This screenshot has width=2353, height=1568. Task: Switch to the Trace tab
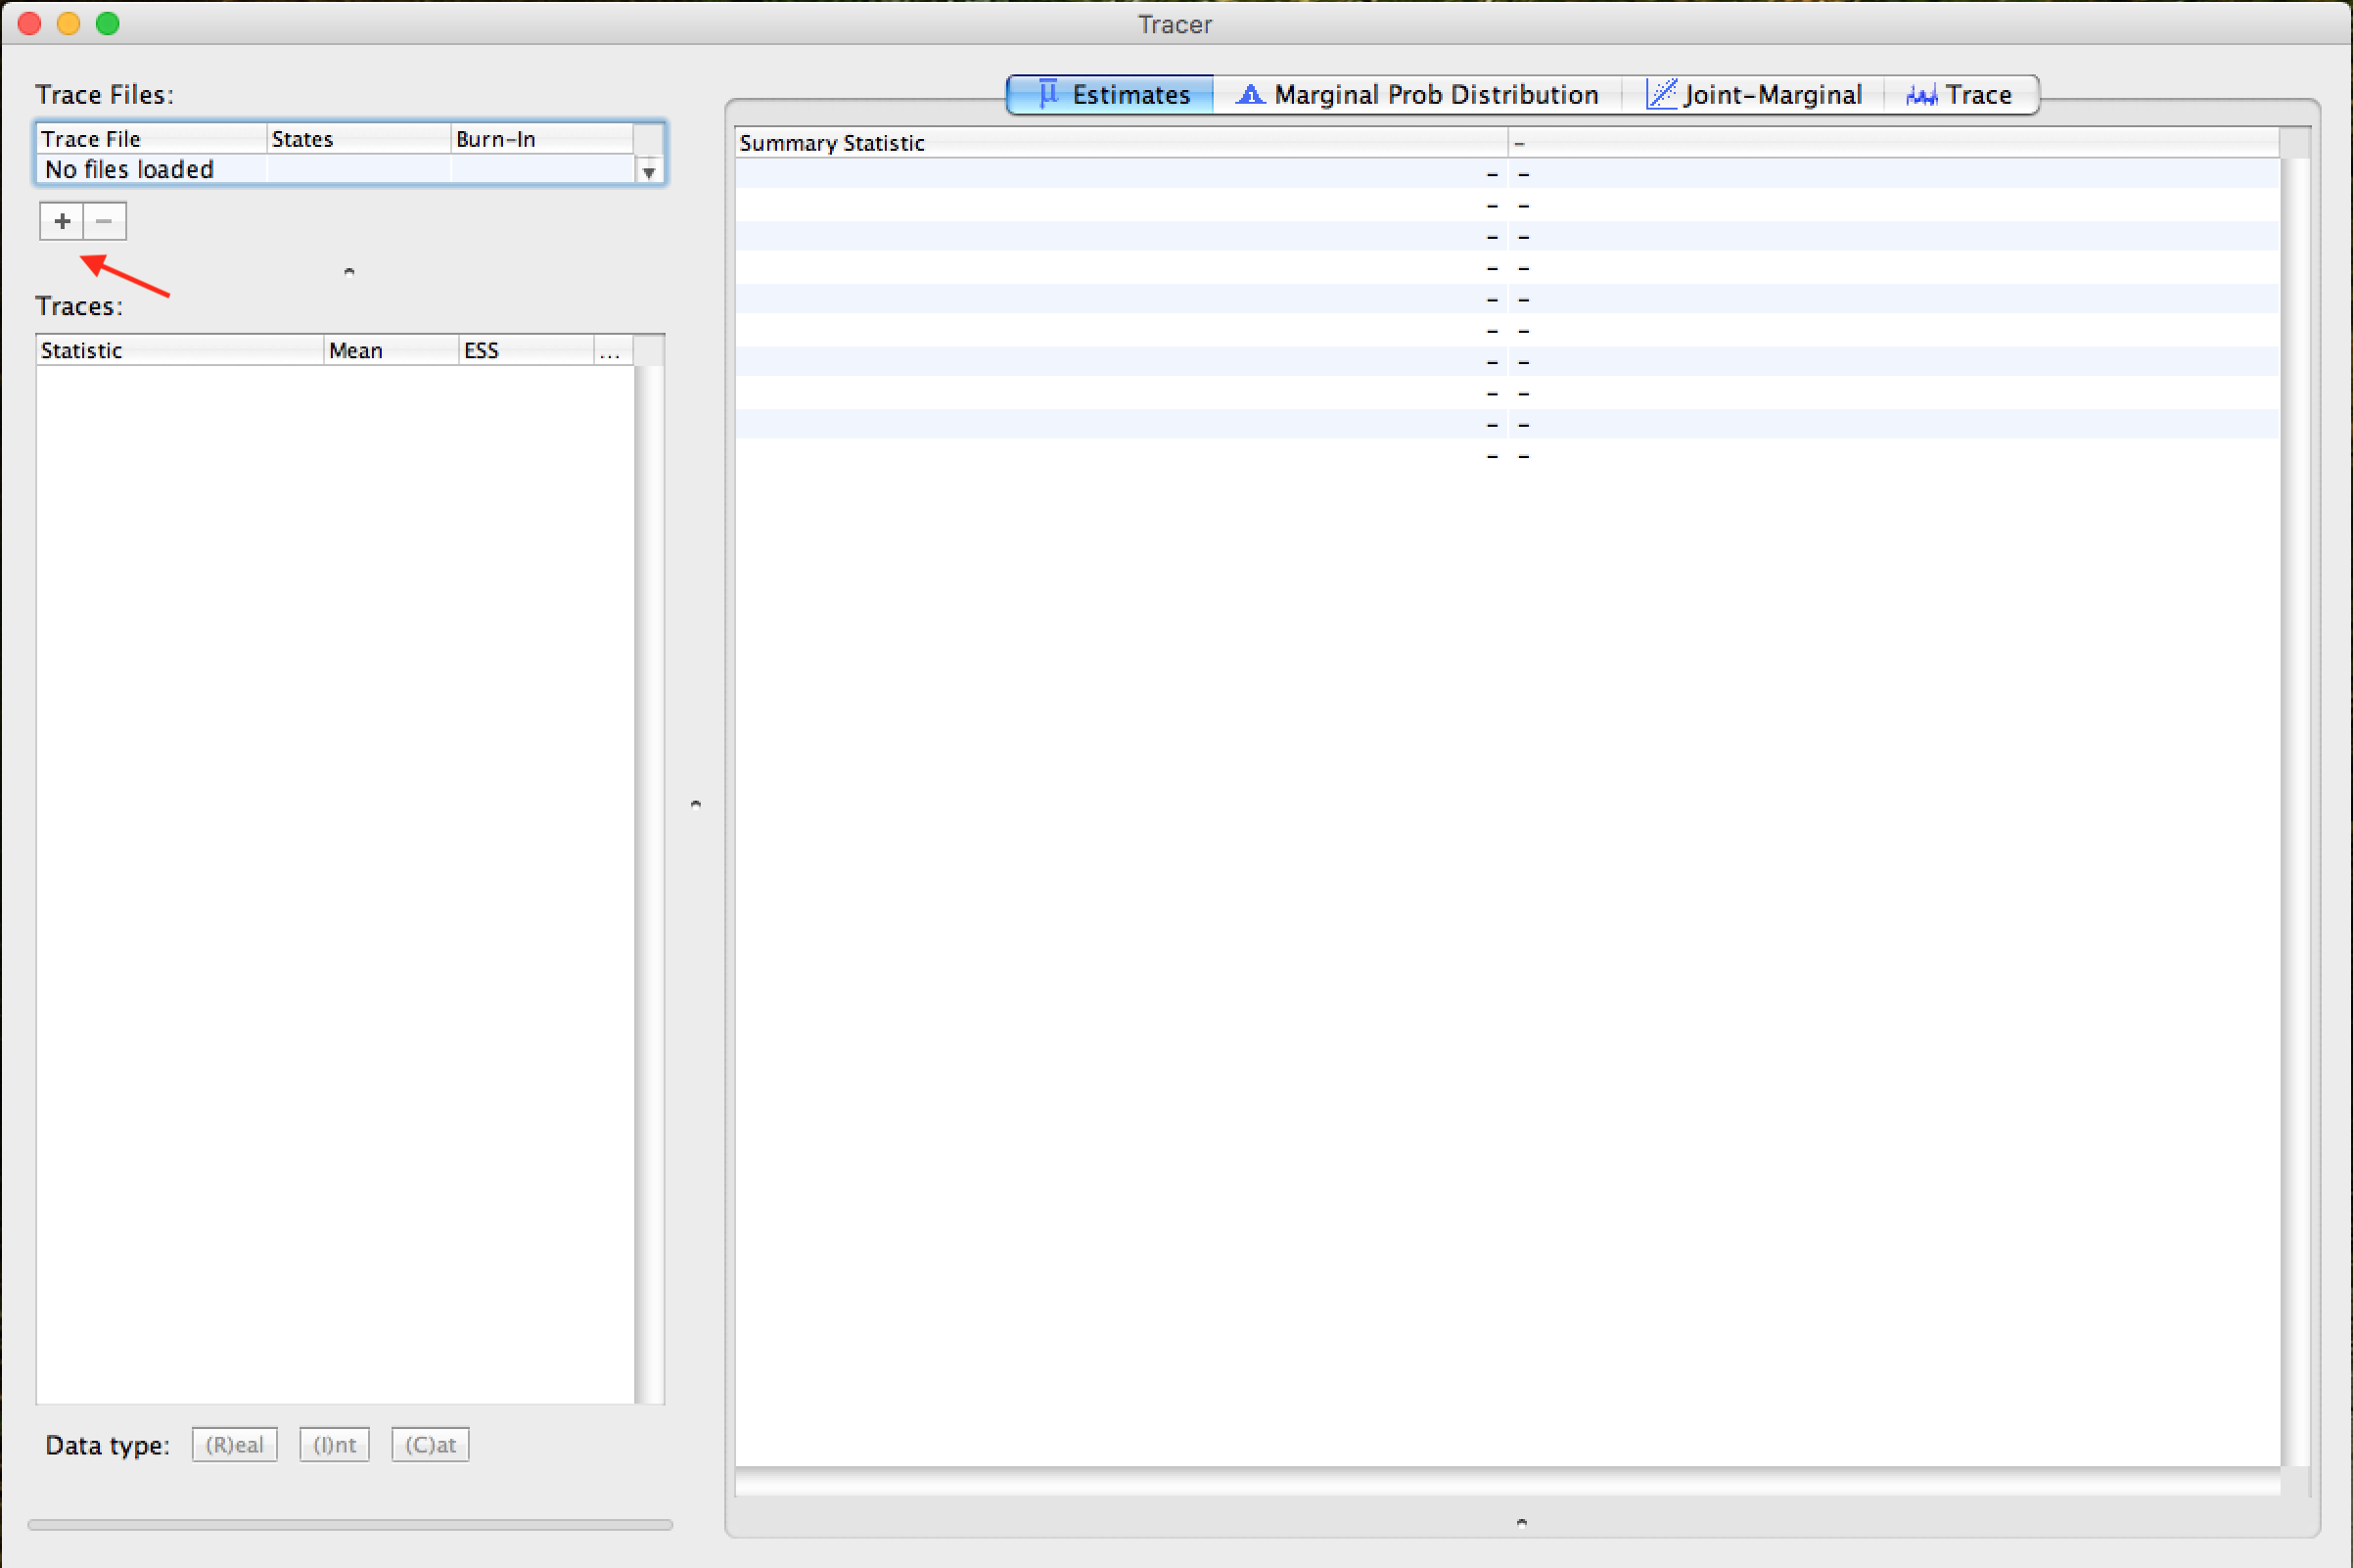pos(1960,95)
